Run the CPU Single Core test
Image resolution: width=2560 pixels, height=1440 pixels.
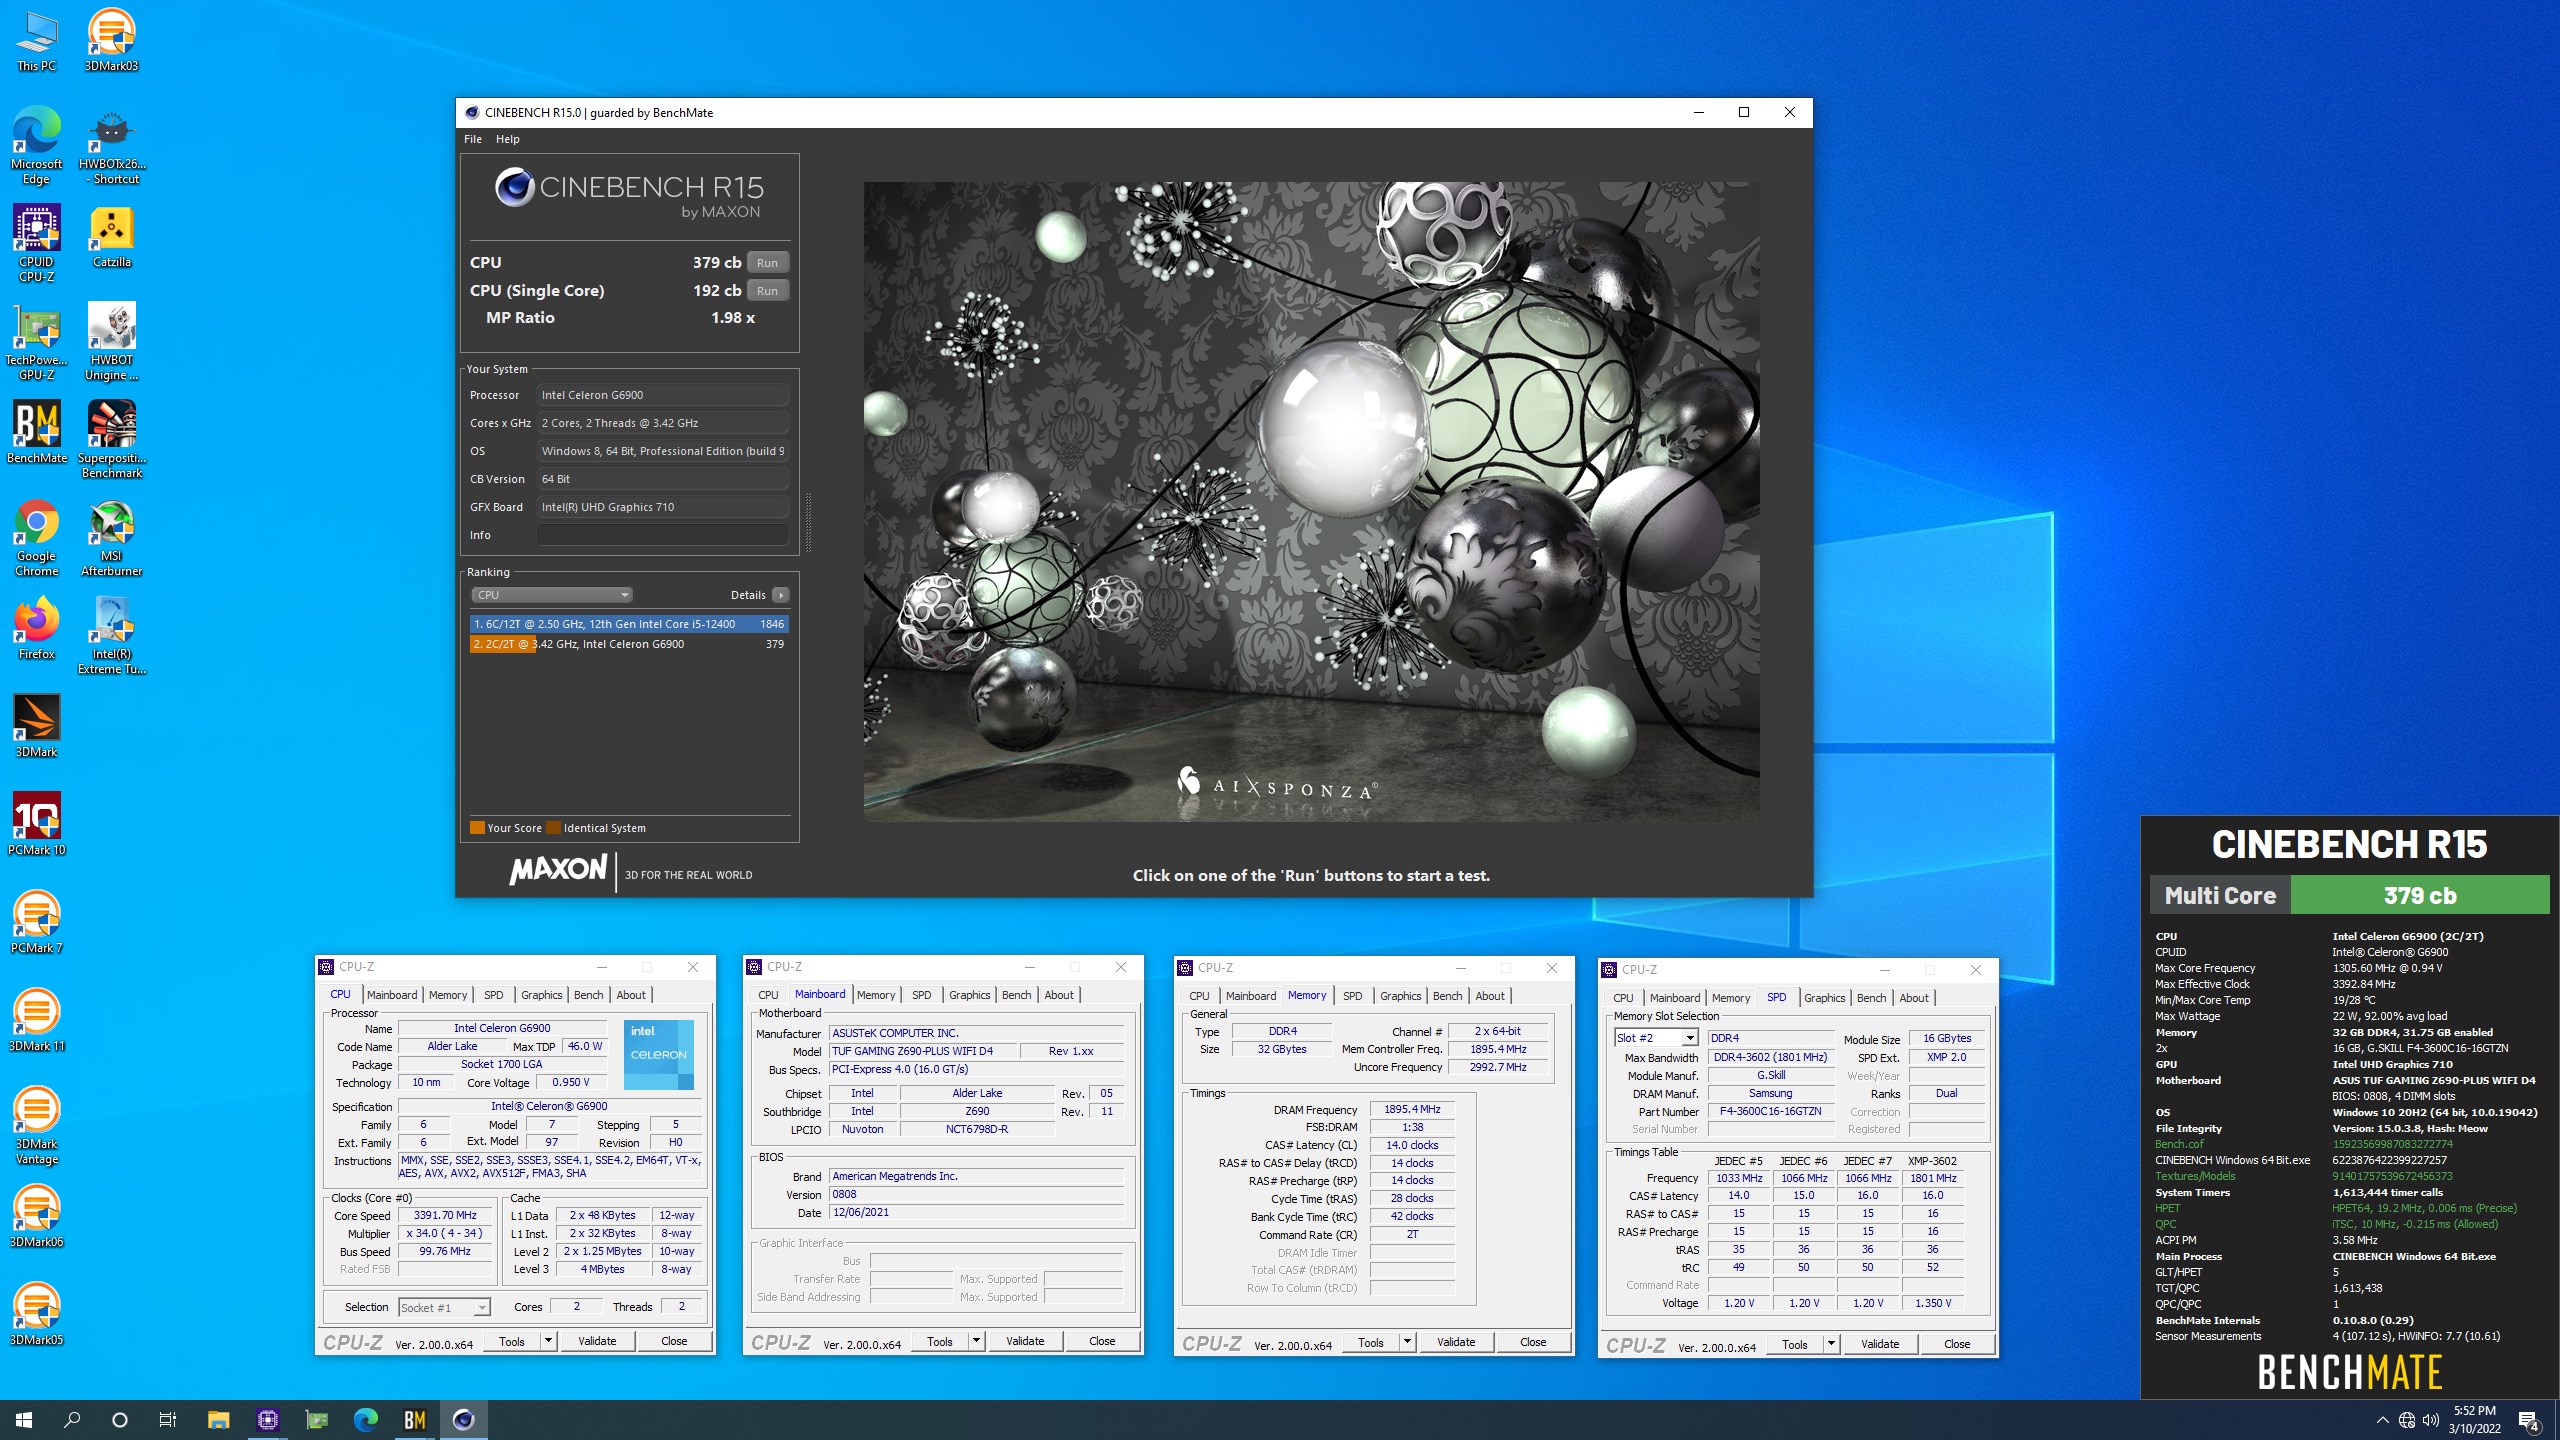pyautogui.click(x=767, y=290)
